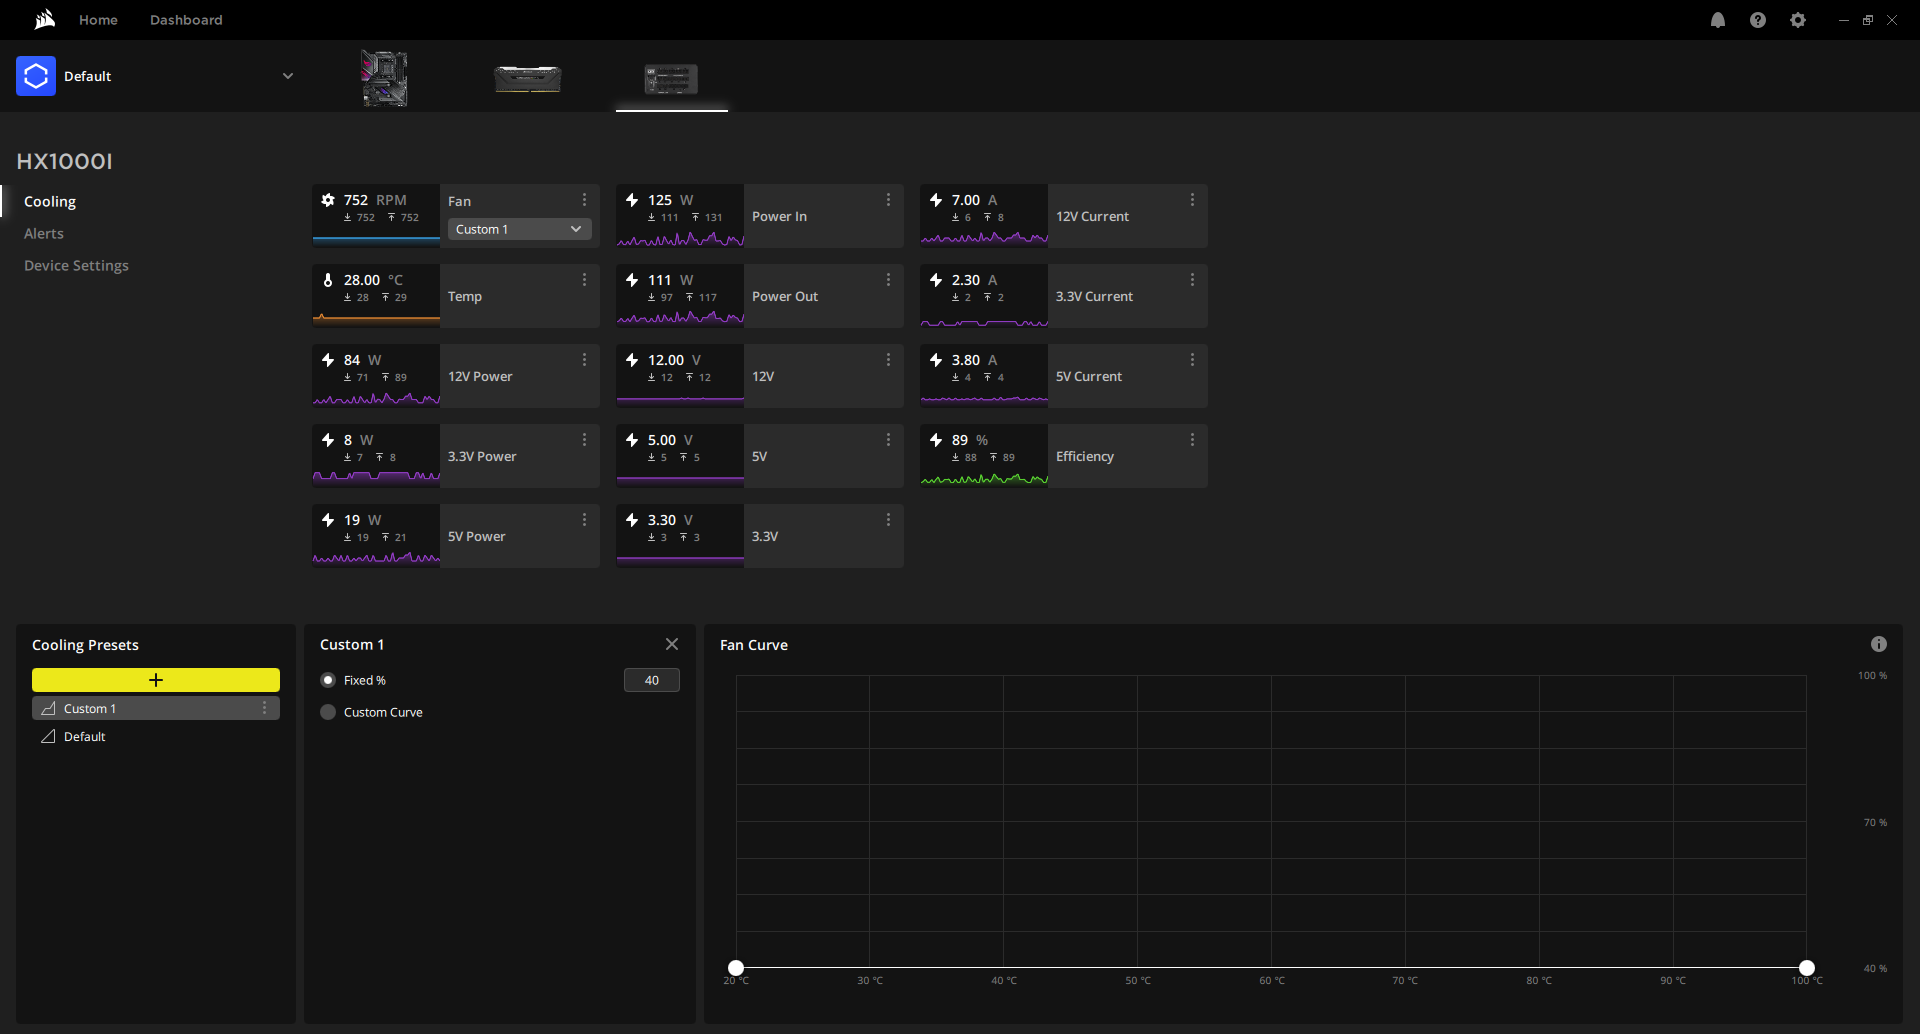Show Fan Curve info icon
The width and height of the screenshot is (1920, 1034).
click(x=1879, y=644)
